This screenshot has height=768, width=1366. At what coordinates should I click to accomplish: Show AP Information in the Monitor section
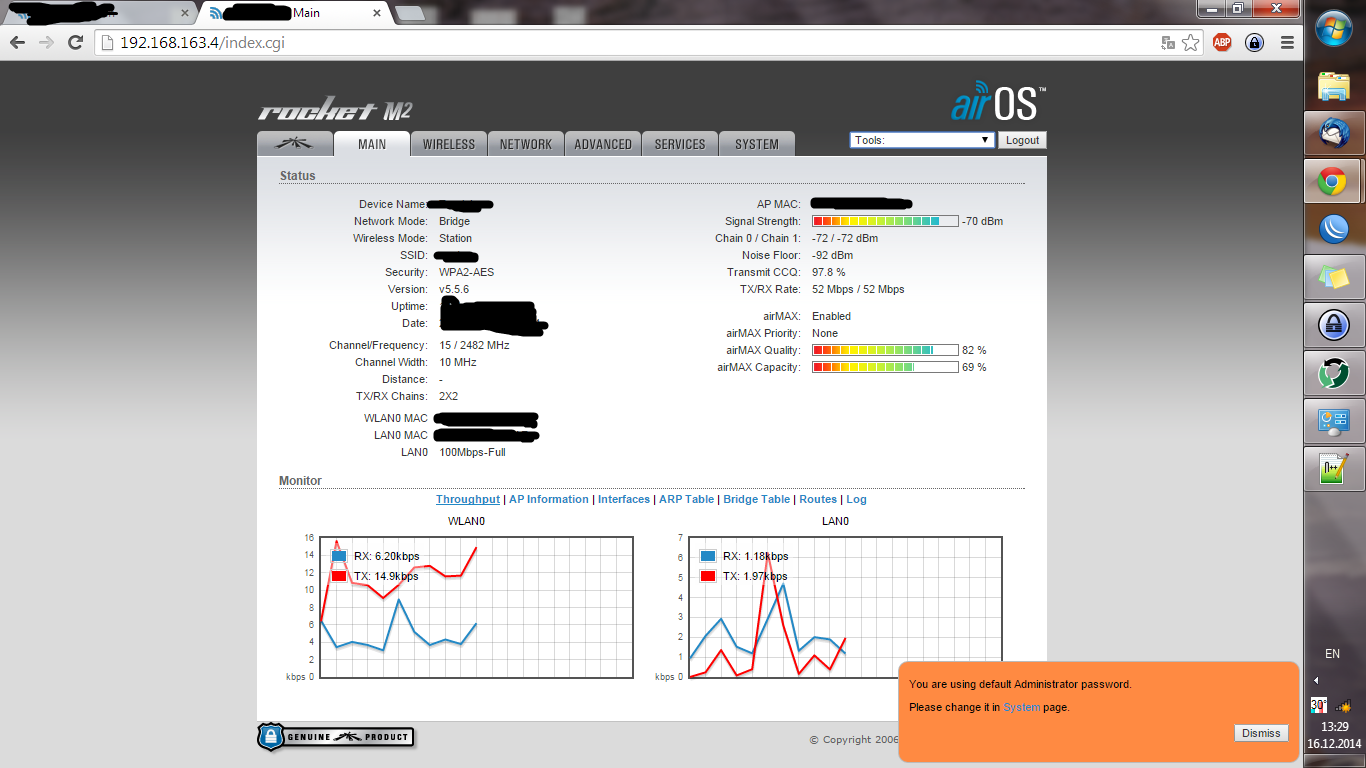[549, 499]
